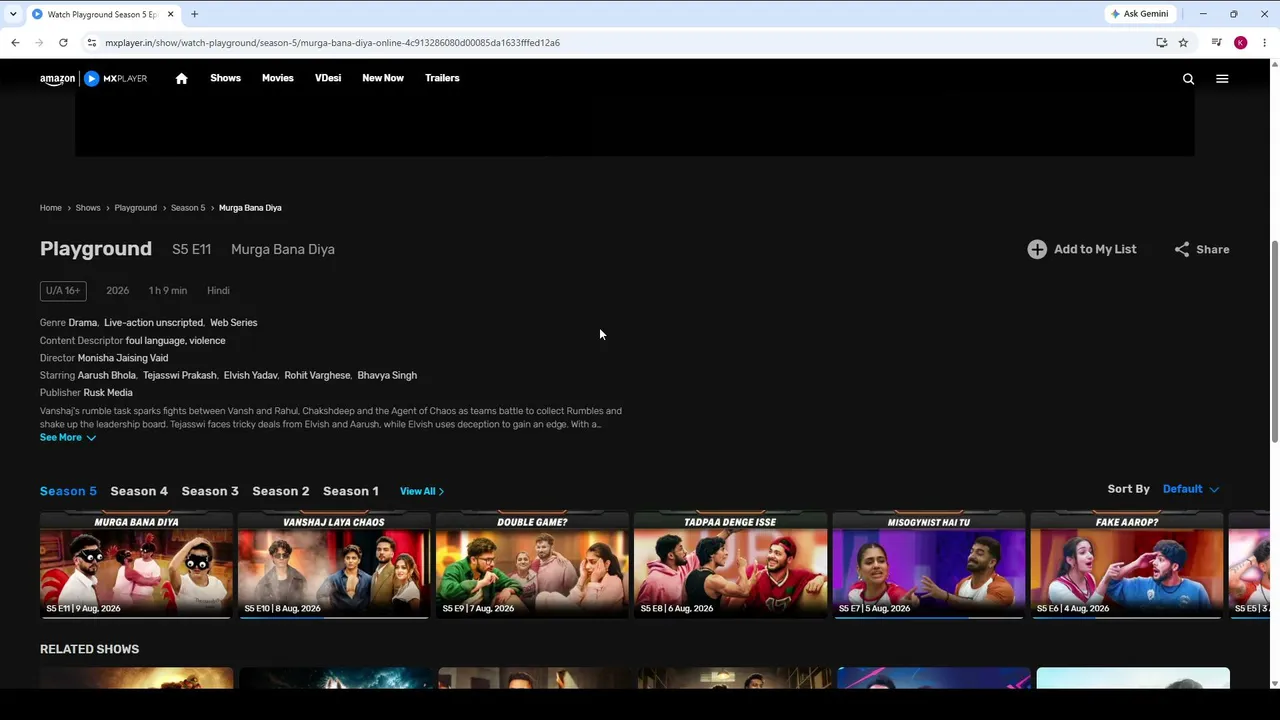This screenshot has width=1280, height=720.
Task: Switch to the Season 4 tab
Action: pos(139,491)
